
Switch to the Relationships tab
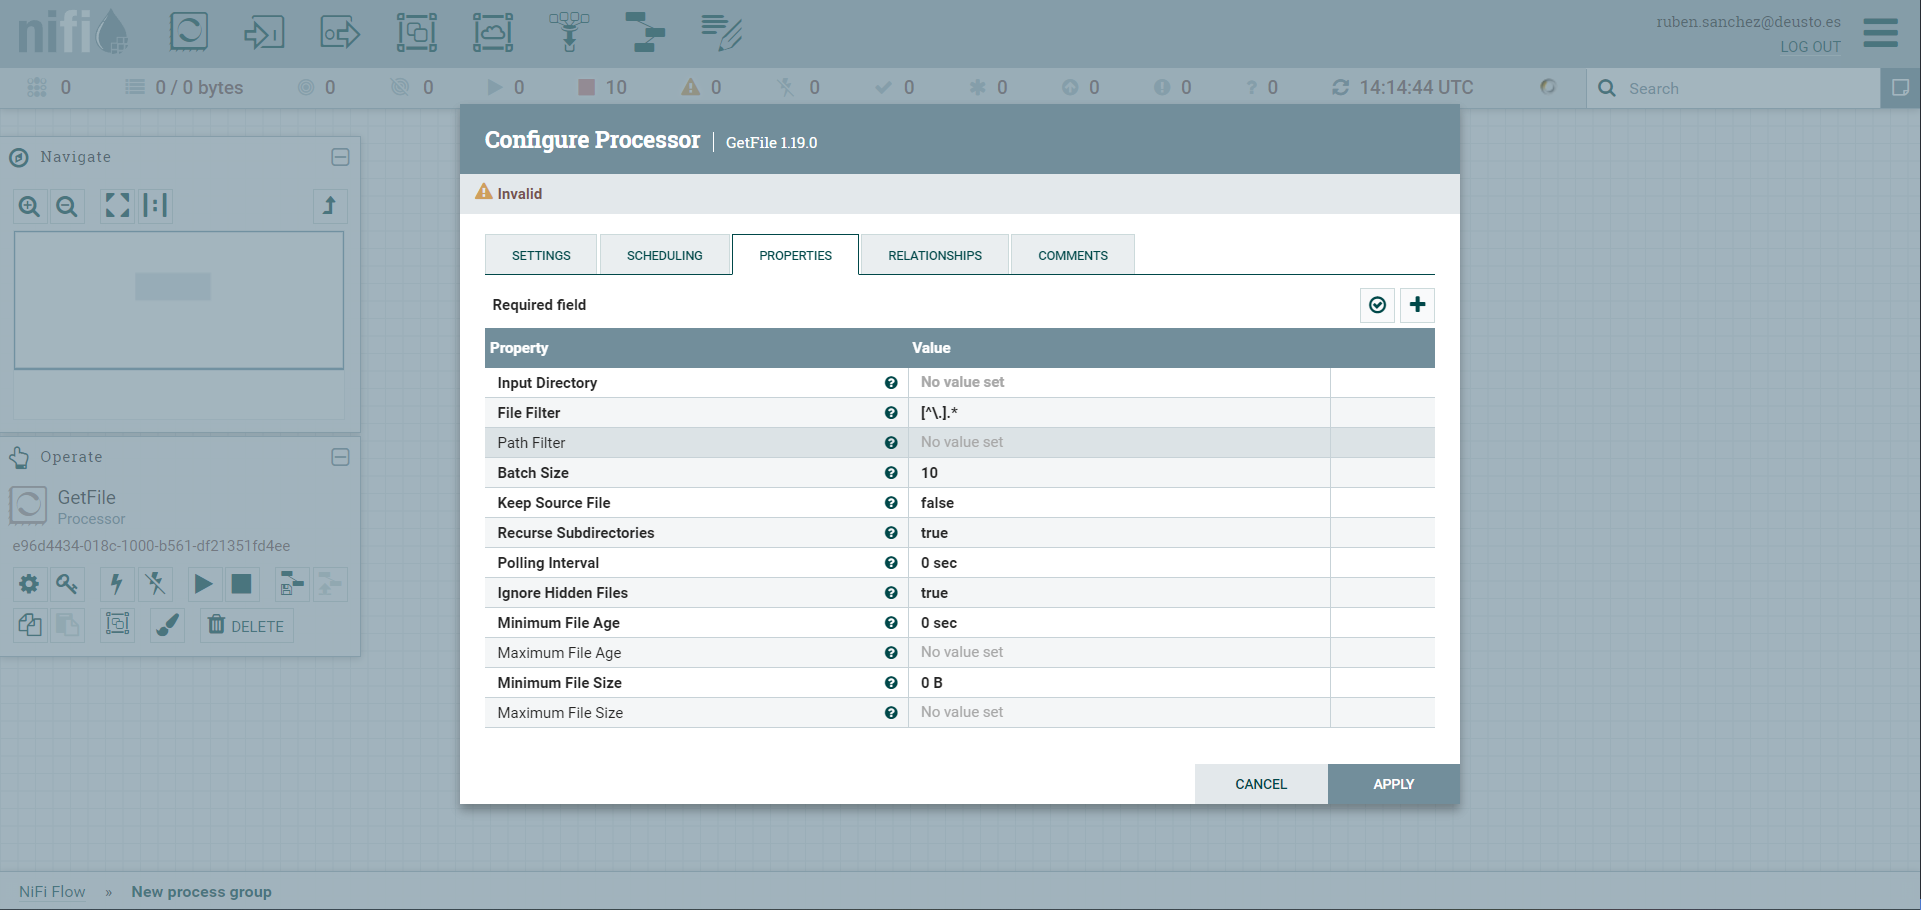pyautogui.click(x=935, y=255)
